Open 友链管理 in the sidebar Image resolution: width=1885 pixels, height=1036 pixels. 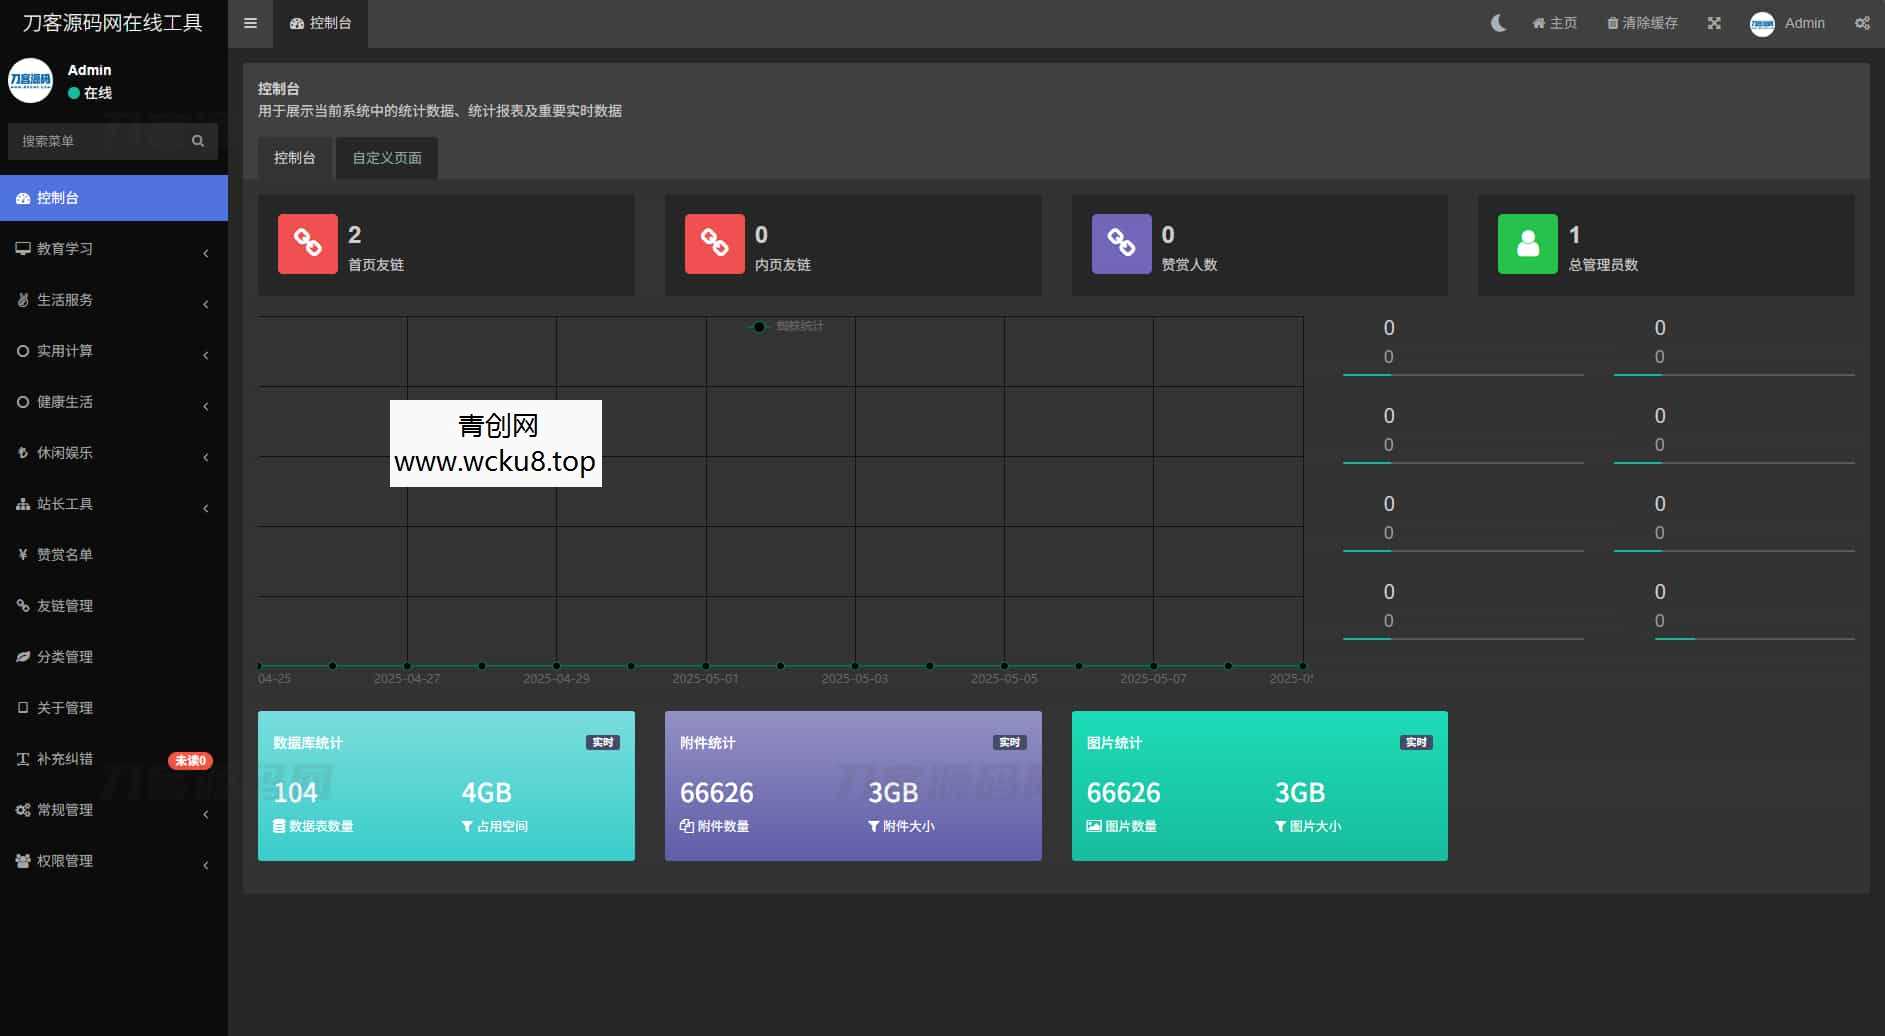coord(65,606)
